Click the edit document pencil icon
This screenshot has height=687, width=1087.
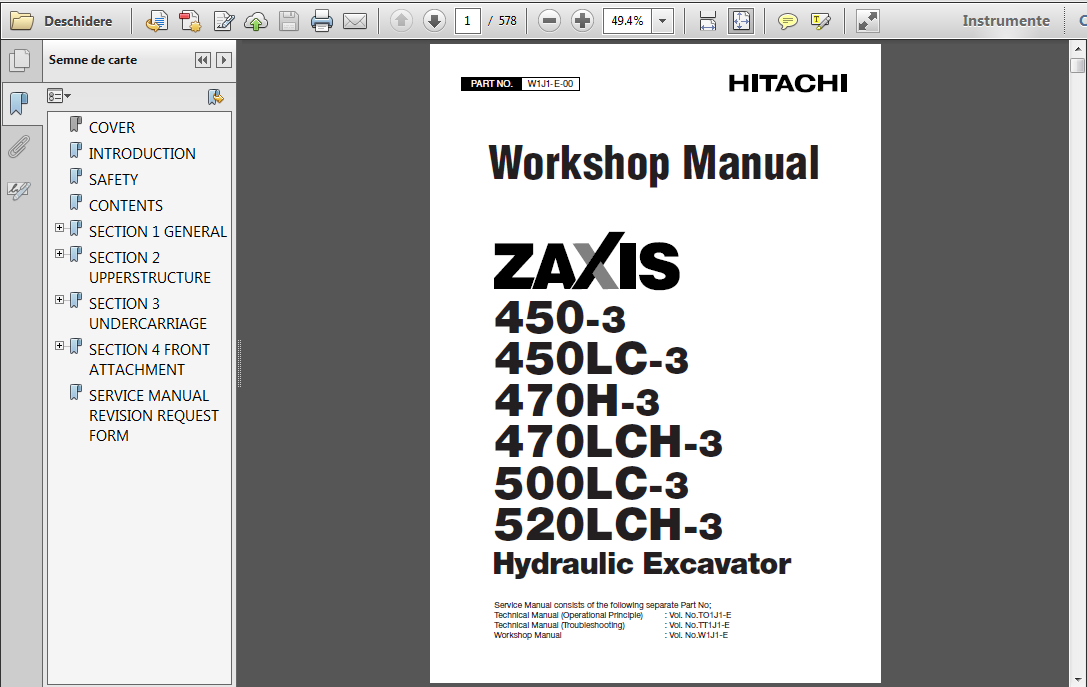tap(223, 21)
